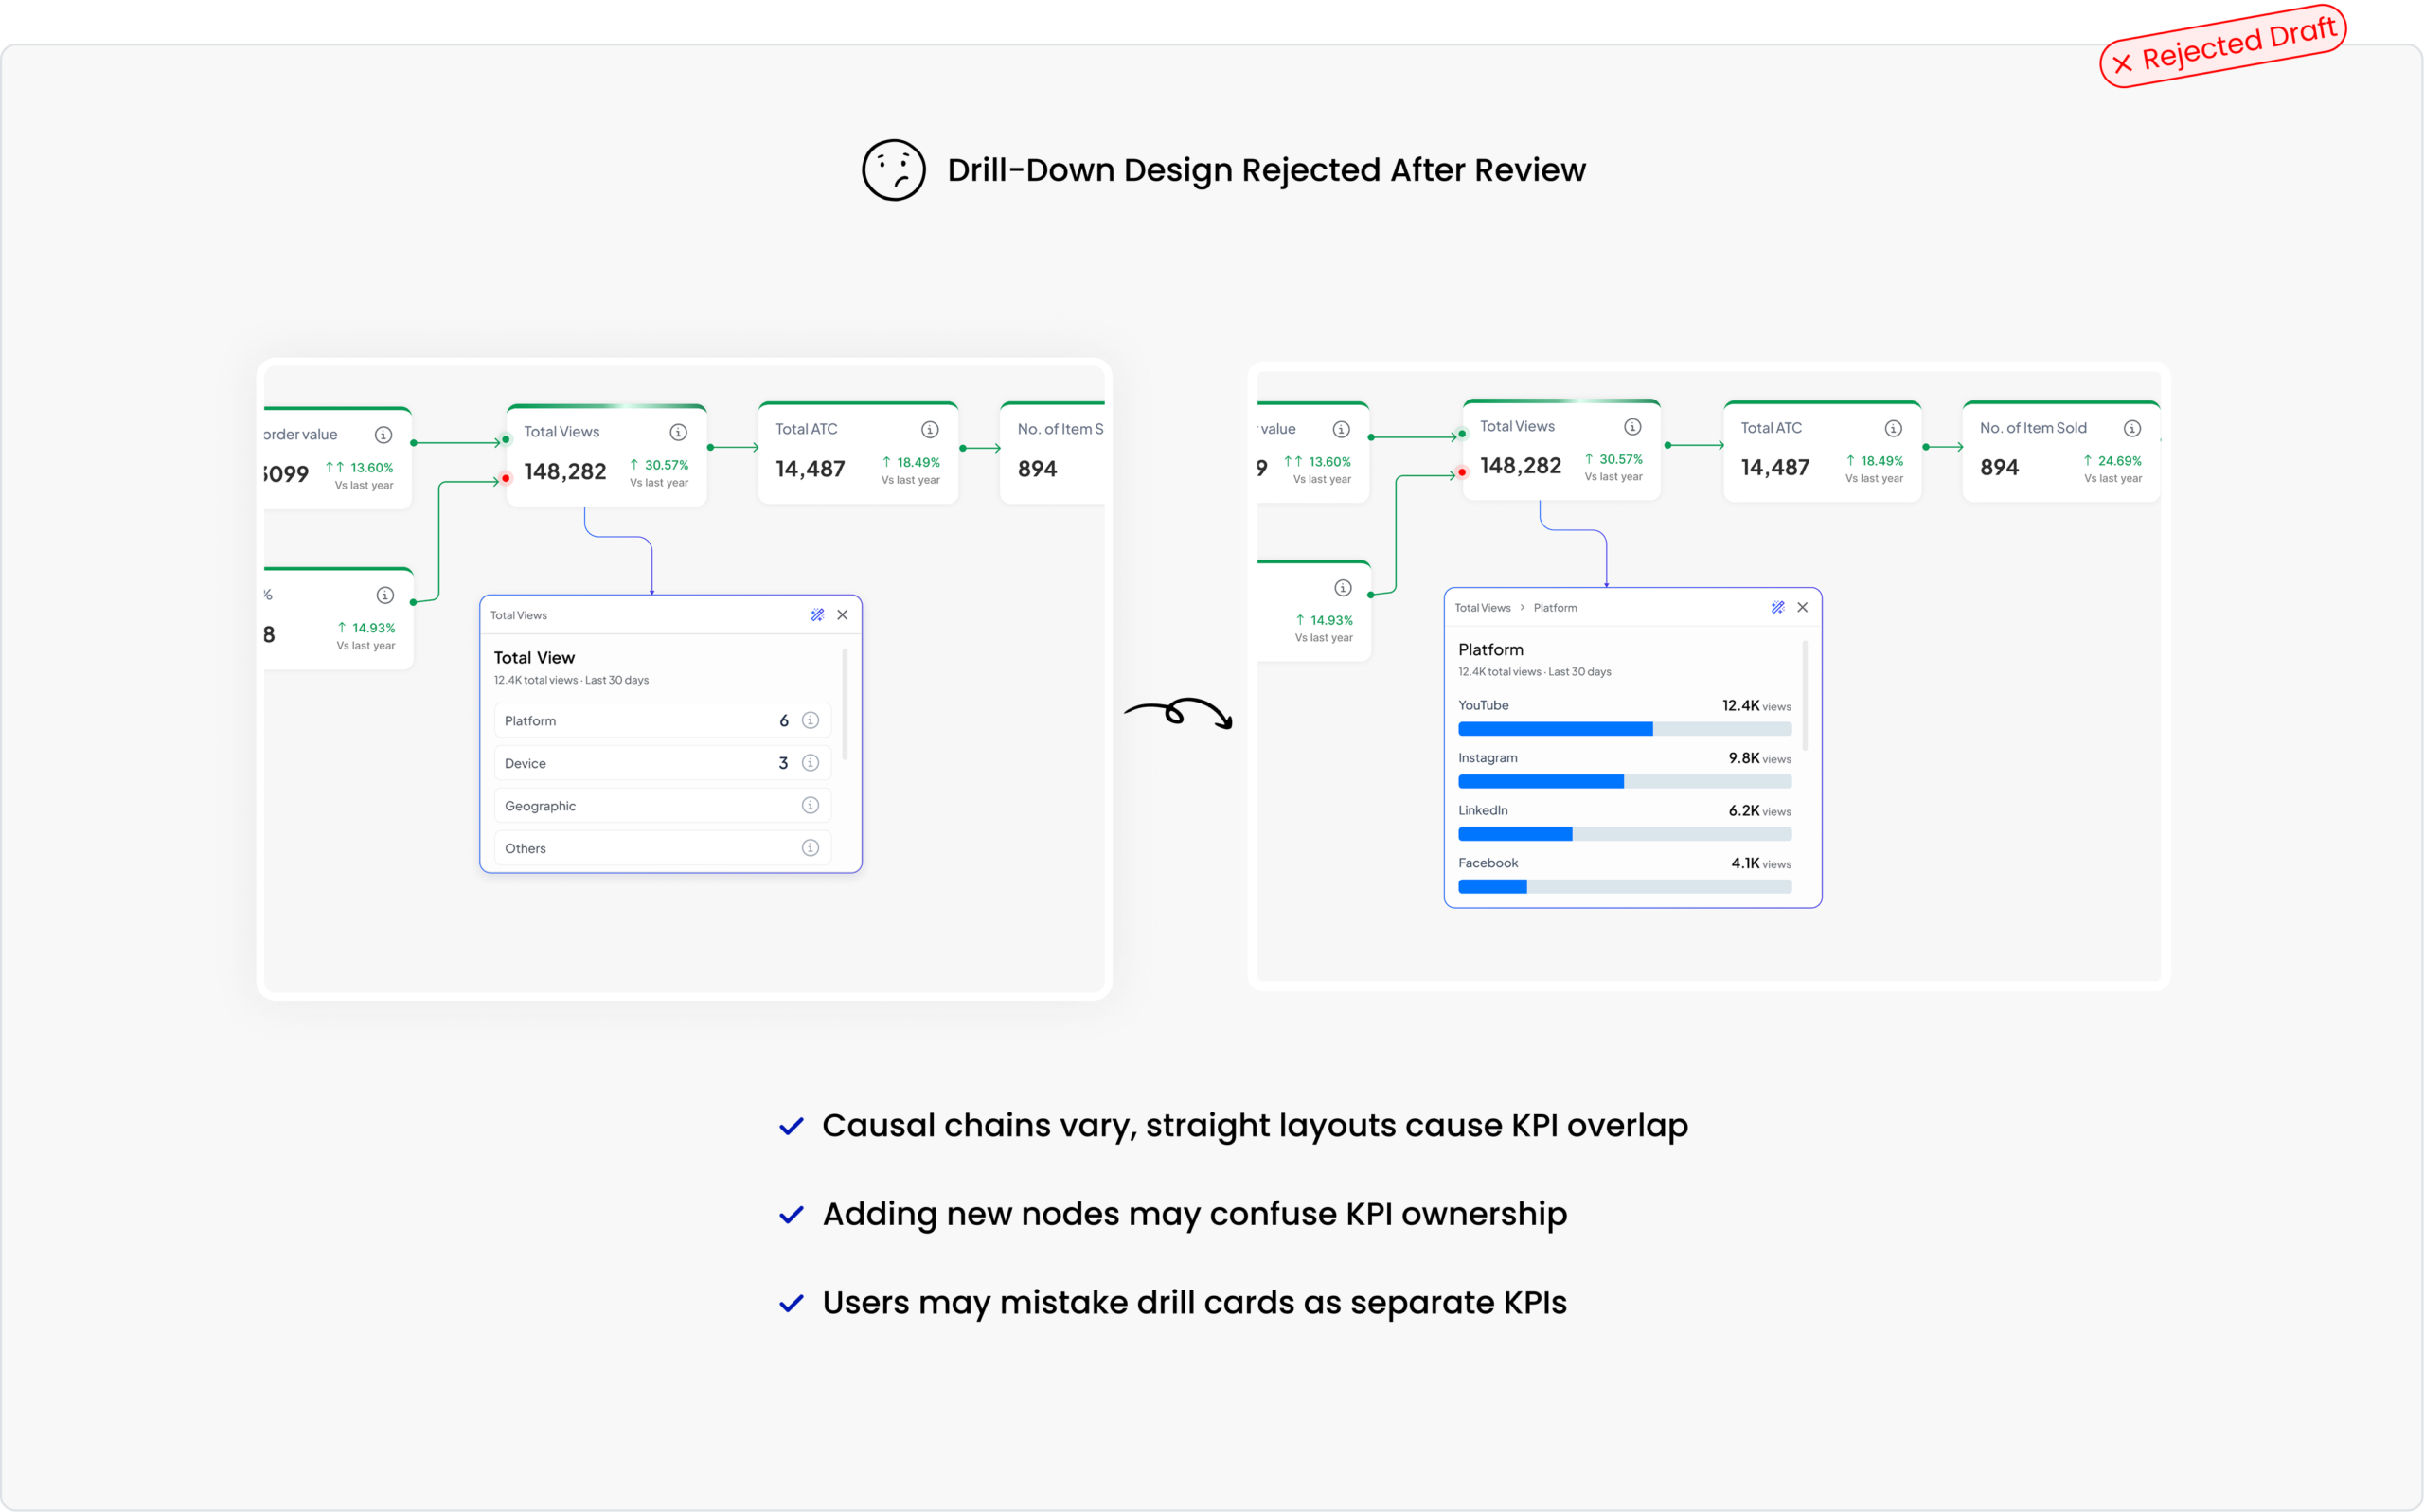Click the scrollbar in the Total View popup
This screenshot has height=1512, width=2424.
[846, 704]
